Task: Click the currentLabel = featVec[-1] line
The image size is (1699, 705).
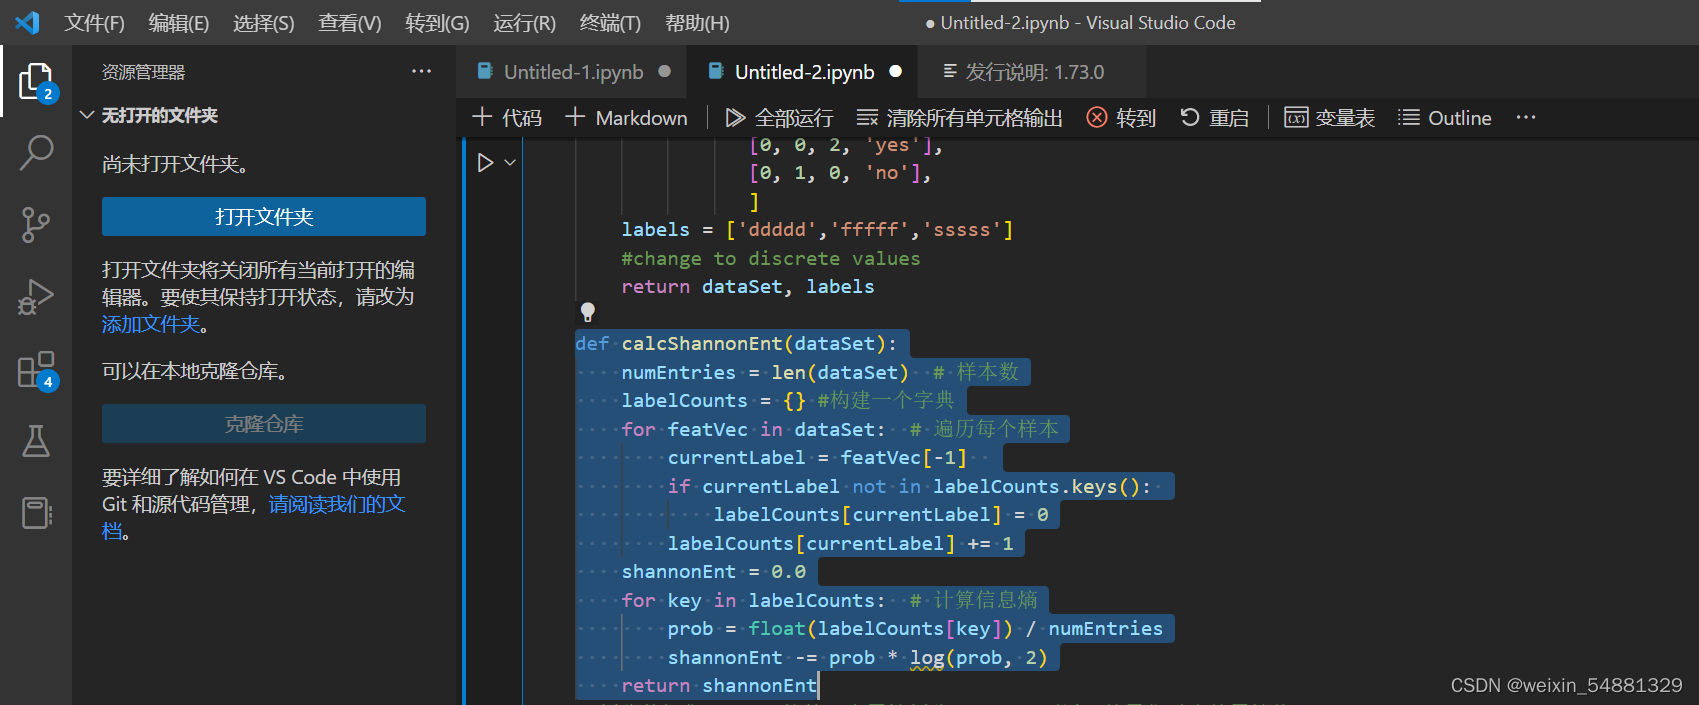Action: tap(817, 458)
